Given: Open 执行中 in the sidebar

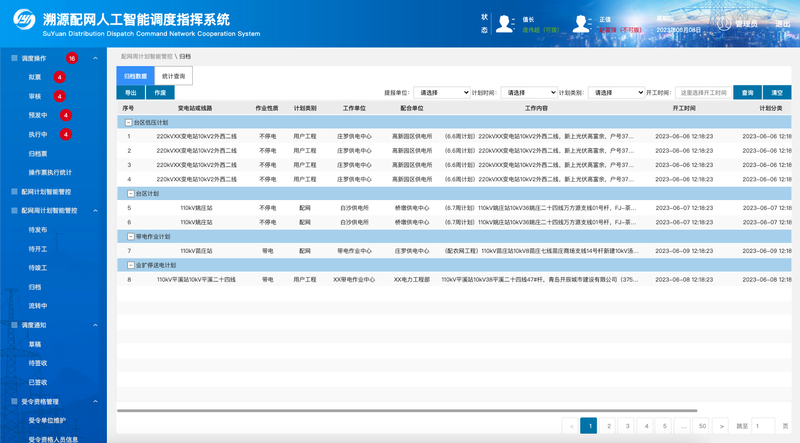Looking at the screenshot, I should pos(38,134).
